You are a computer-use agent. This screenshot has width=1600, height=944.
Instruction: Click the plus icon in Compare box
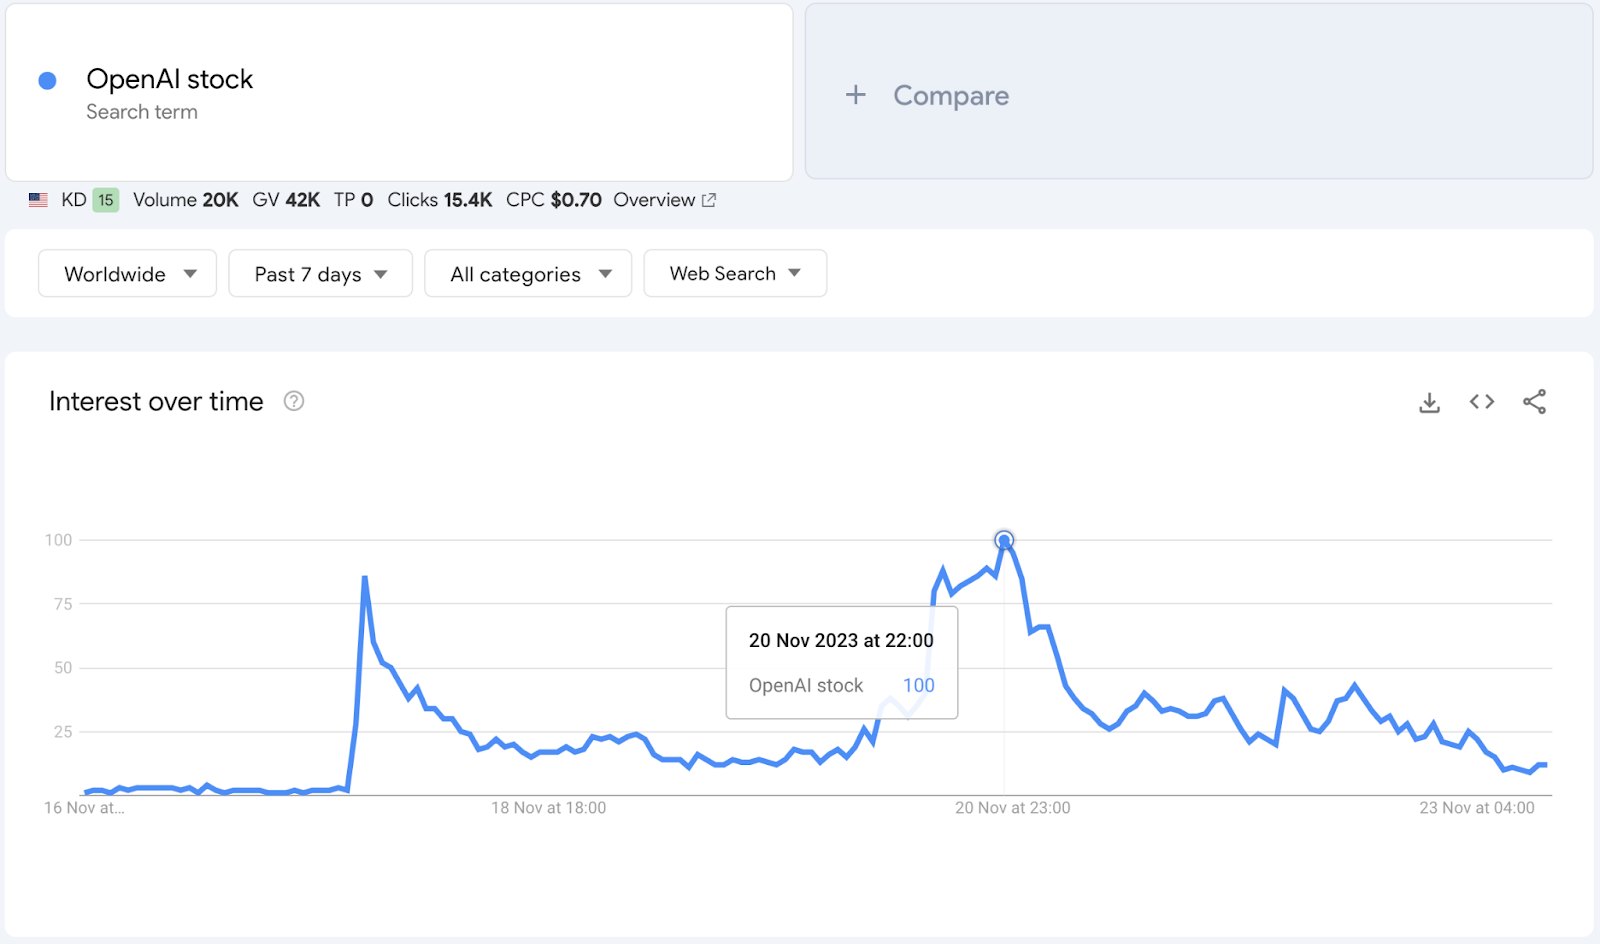pos(856,95)
